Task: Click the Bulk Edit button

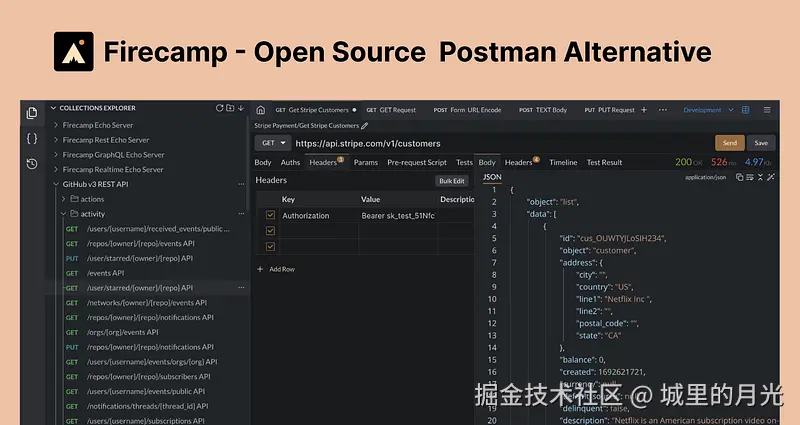Action: 452,181
